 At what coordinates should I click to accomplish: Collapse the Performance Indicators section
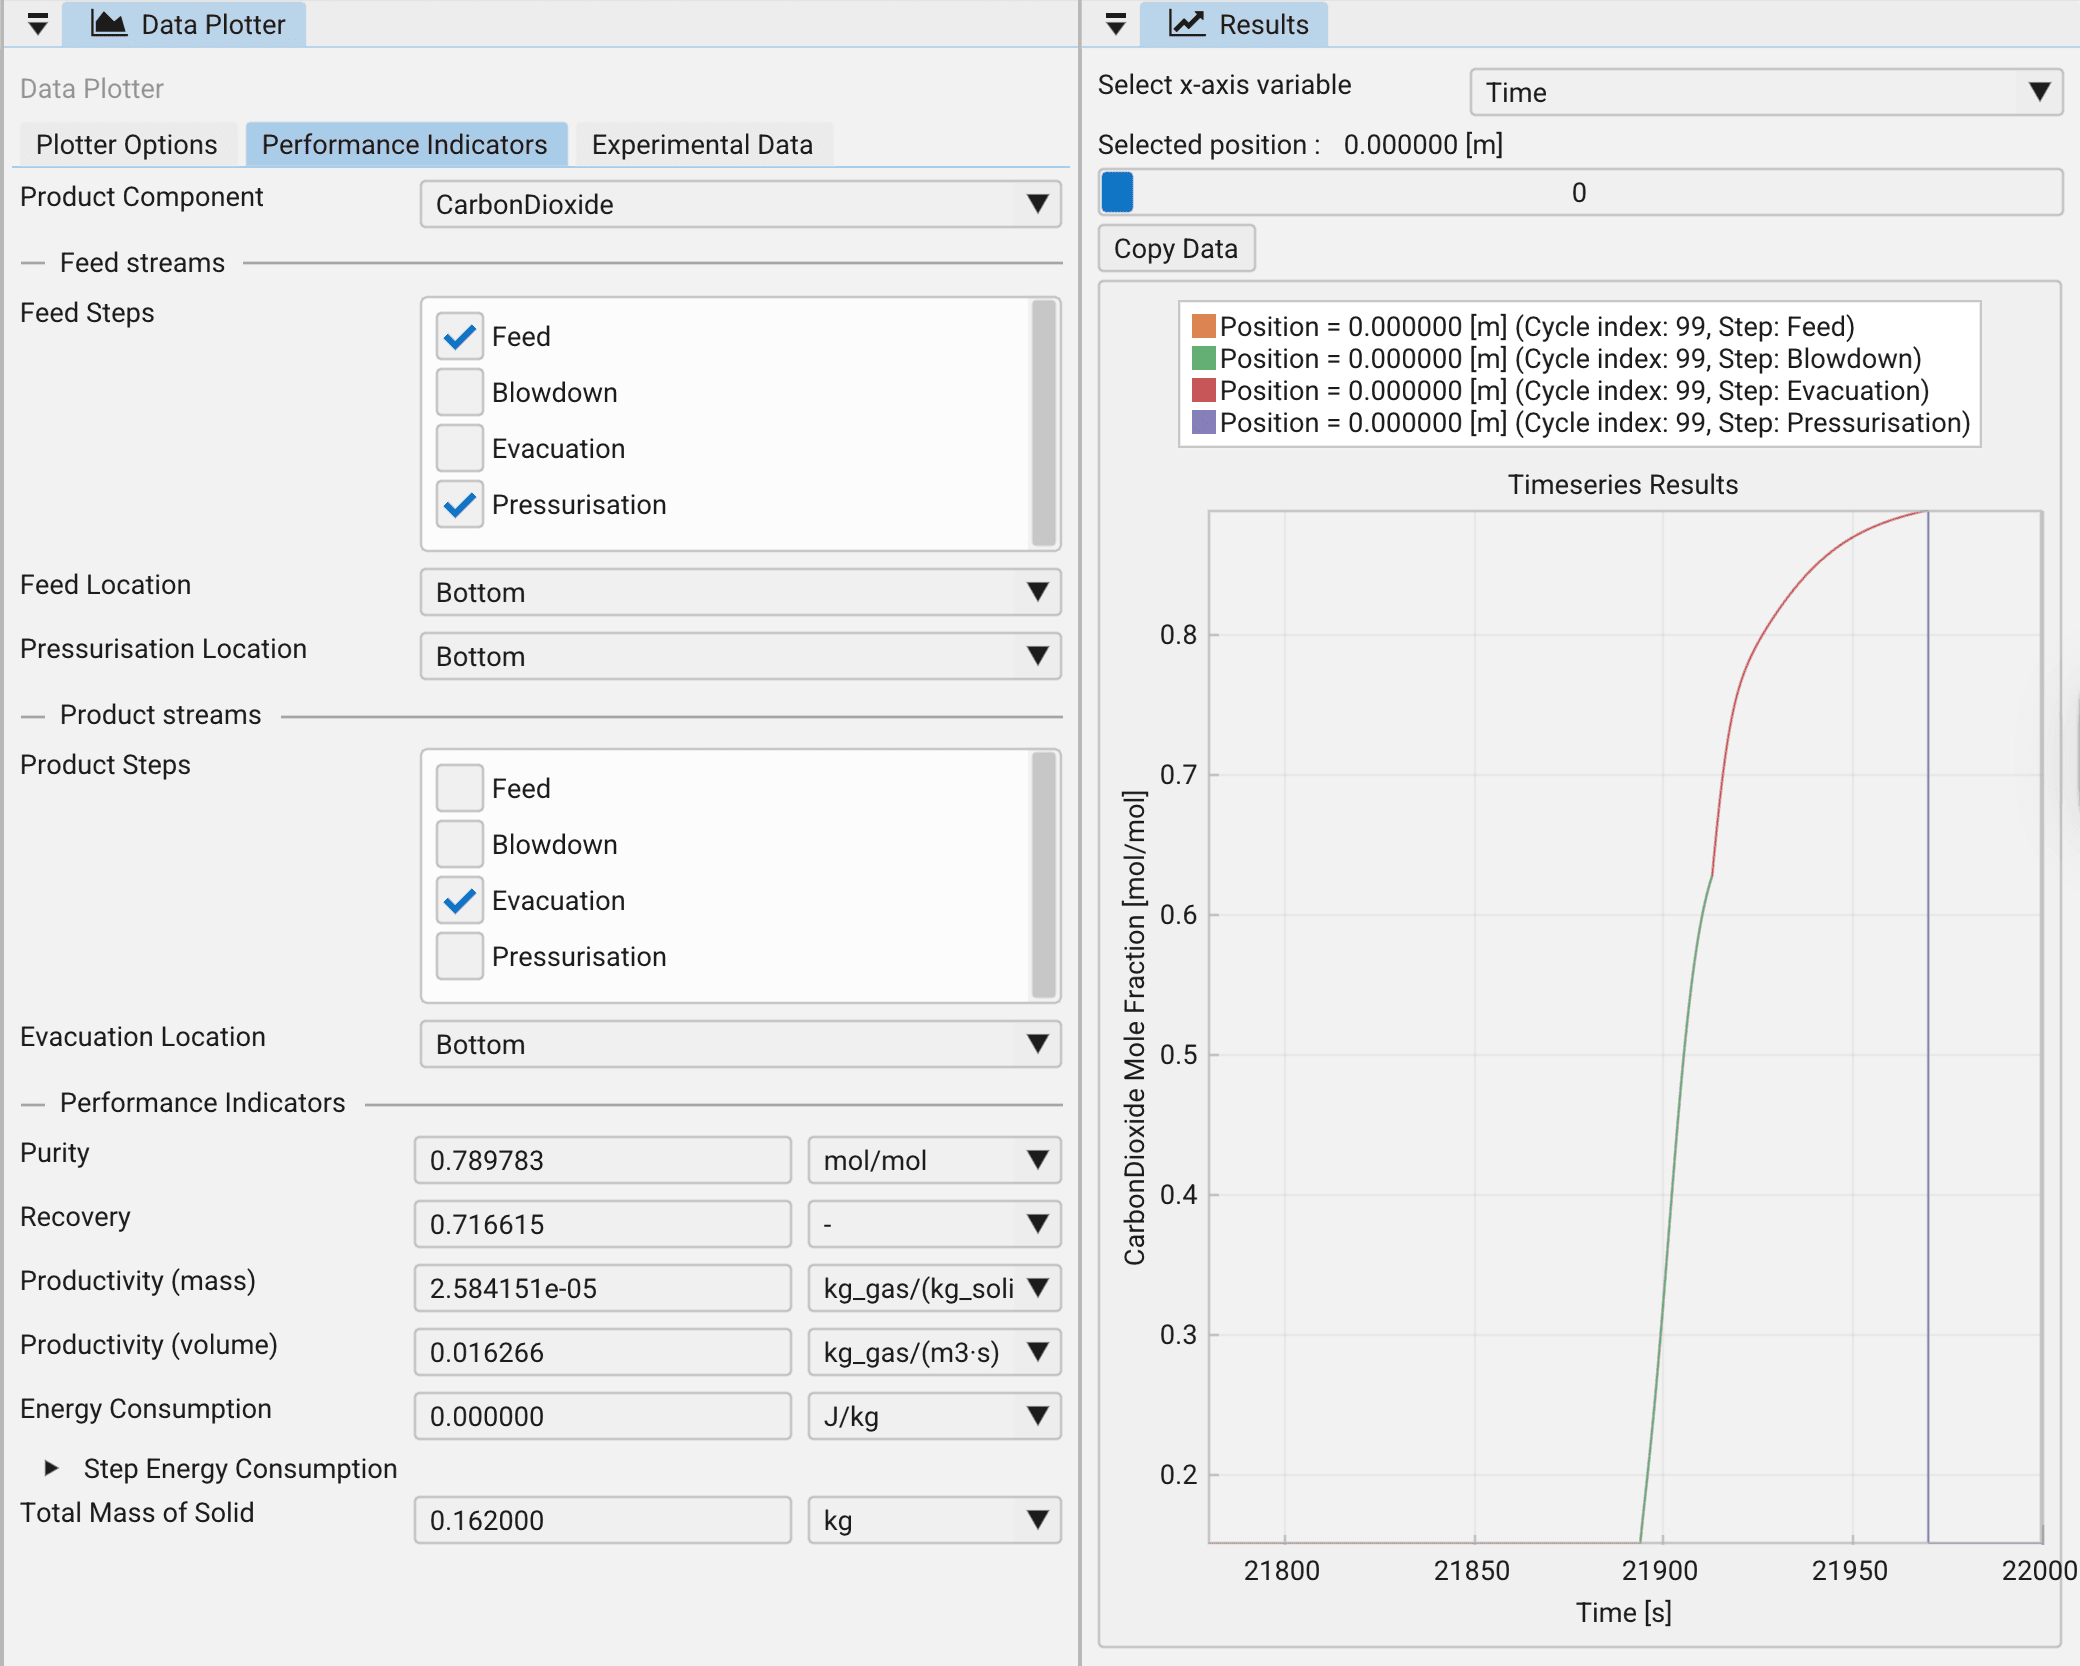pyautogui.click(x=31, y=1103)
